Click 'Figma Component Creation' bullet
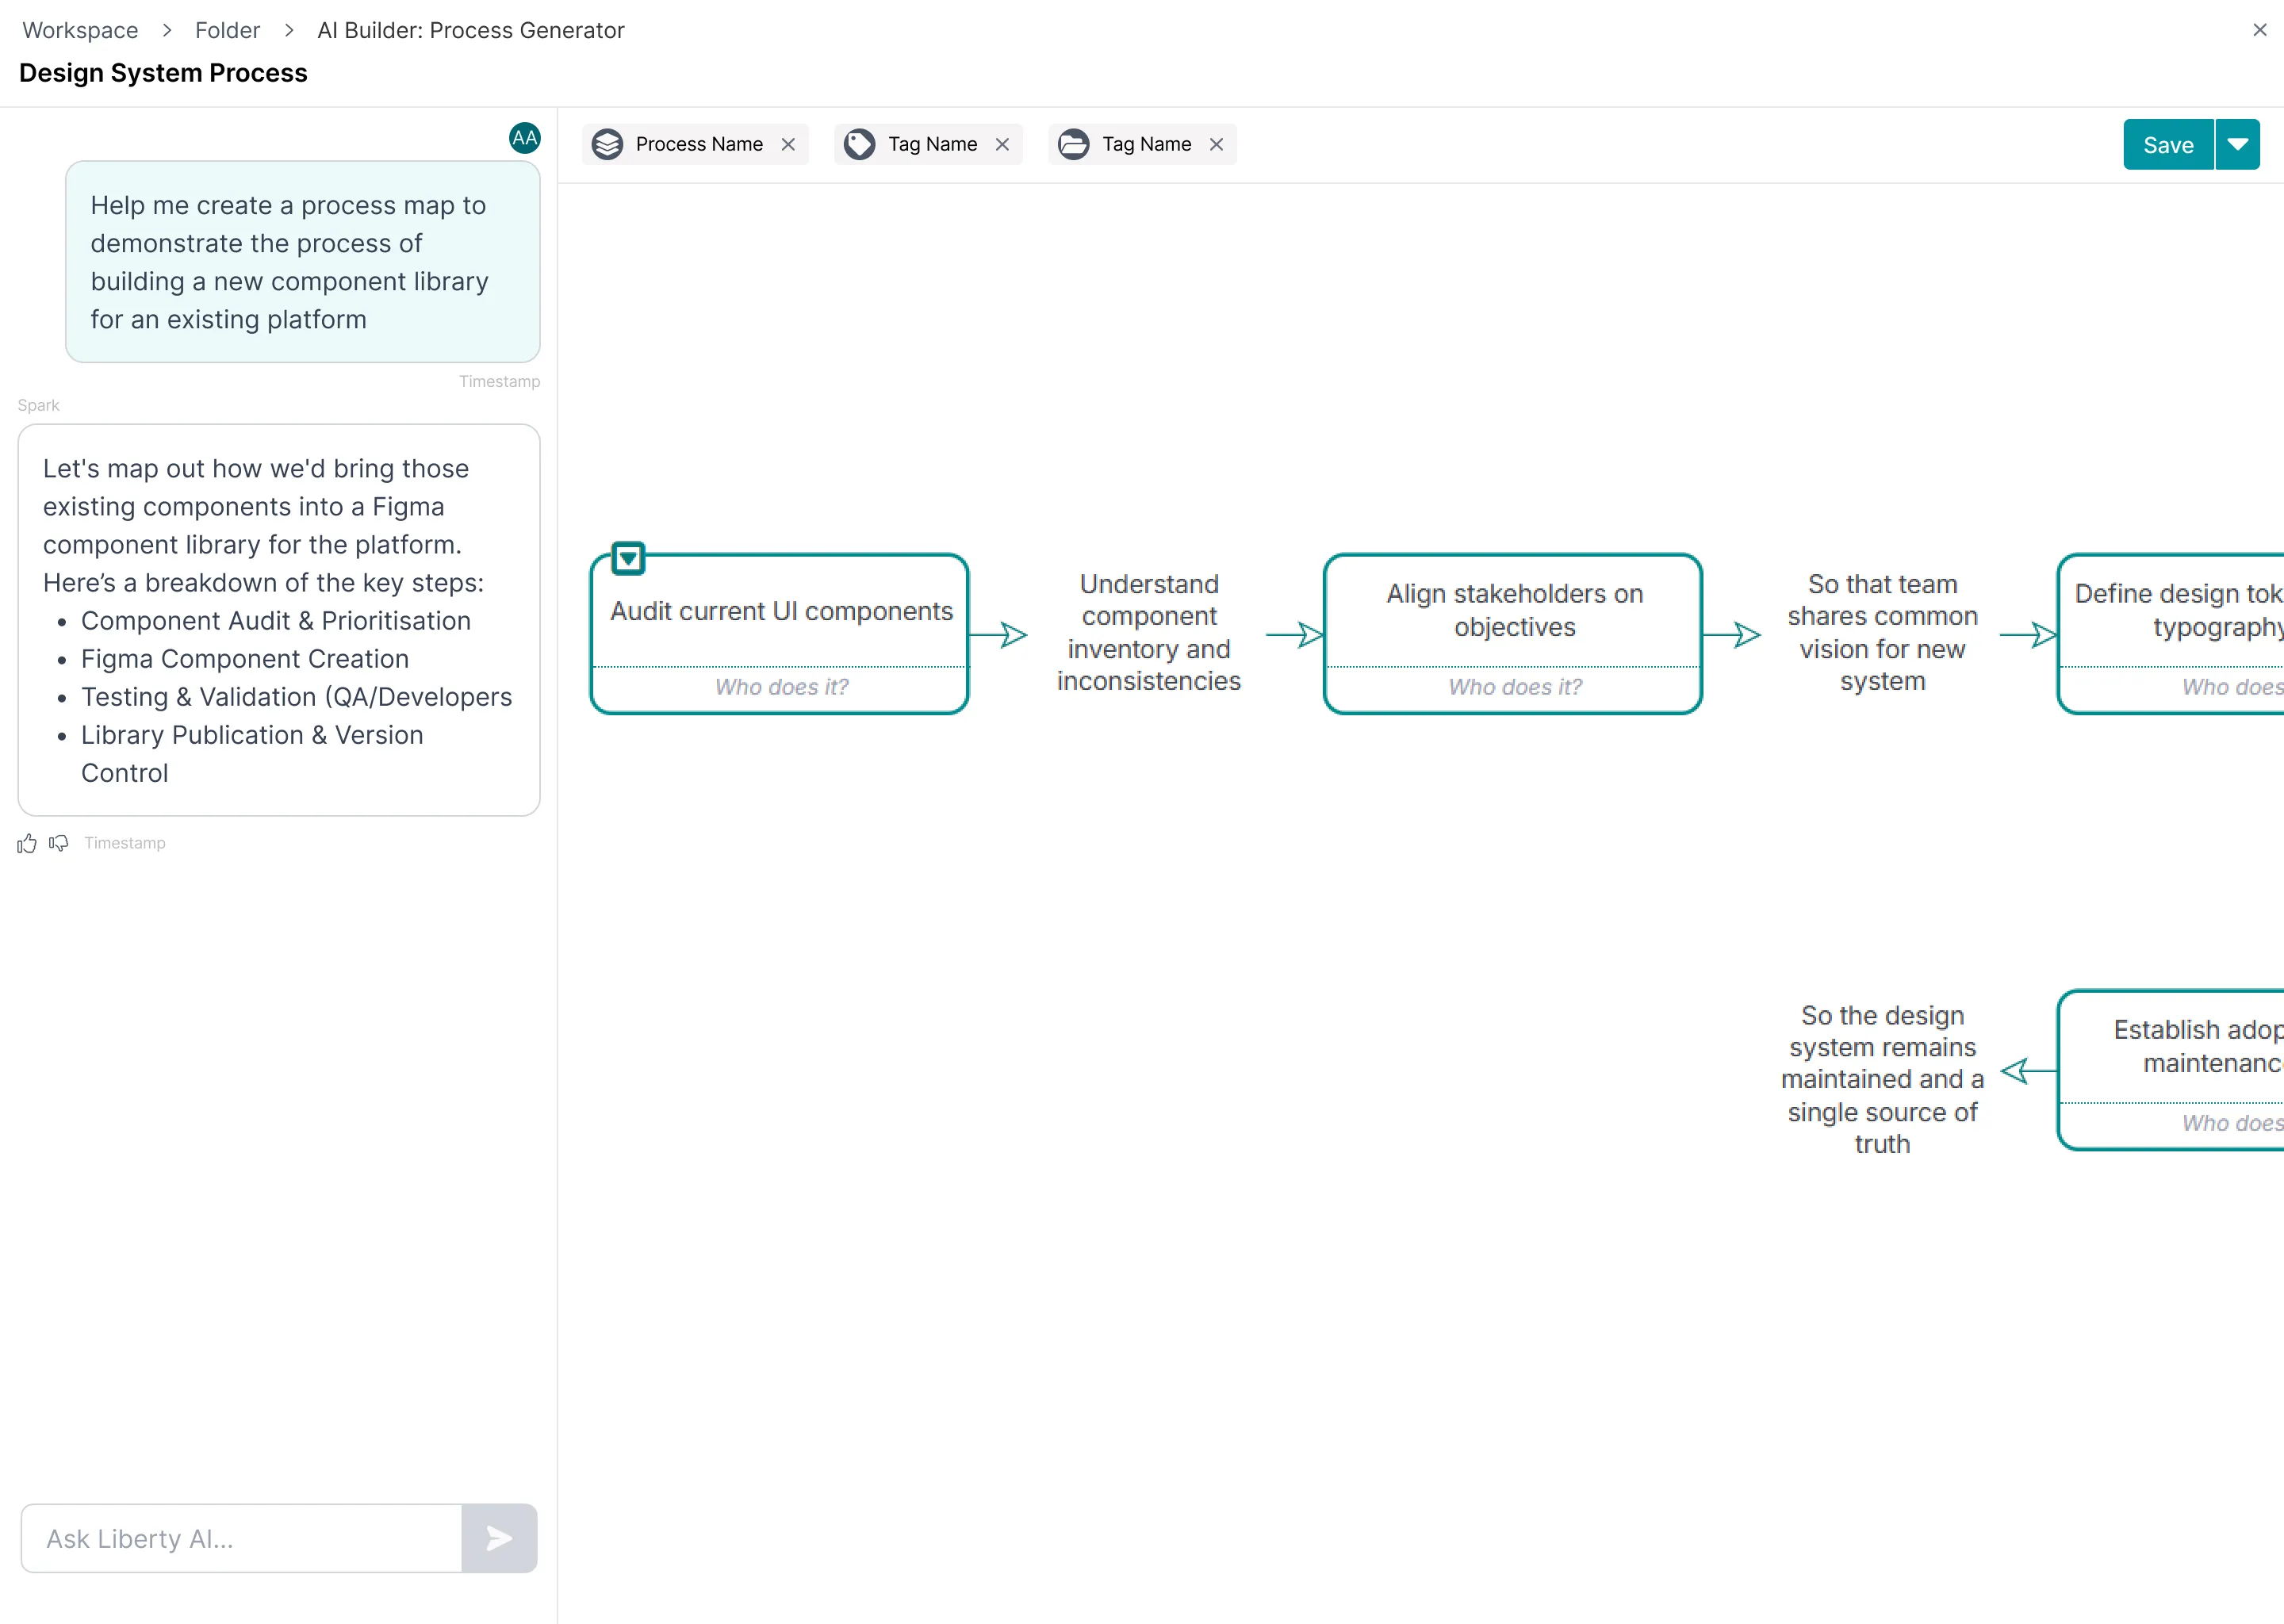This screenshot has width=2284, height=1624. (x=244, y=659)
